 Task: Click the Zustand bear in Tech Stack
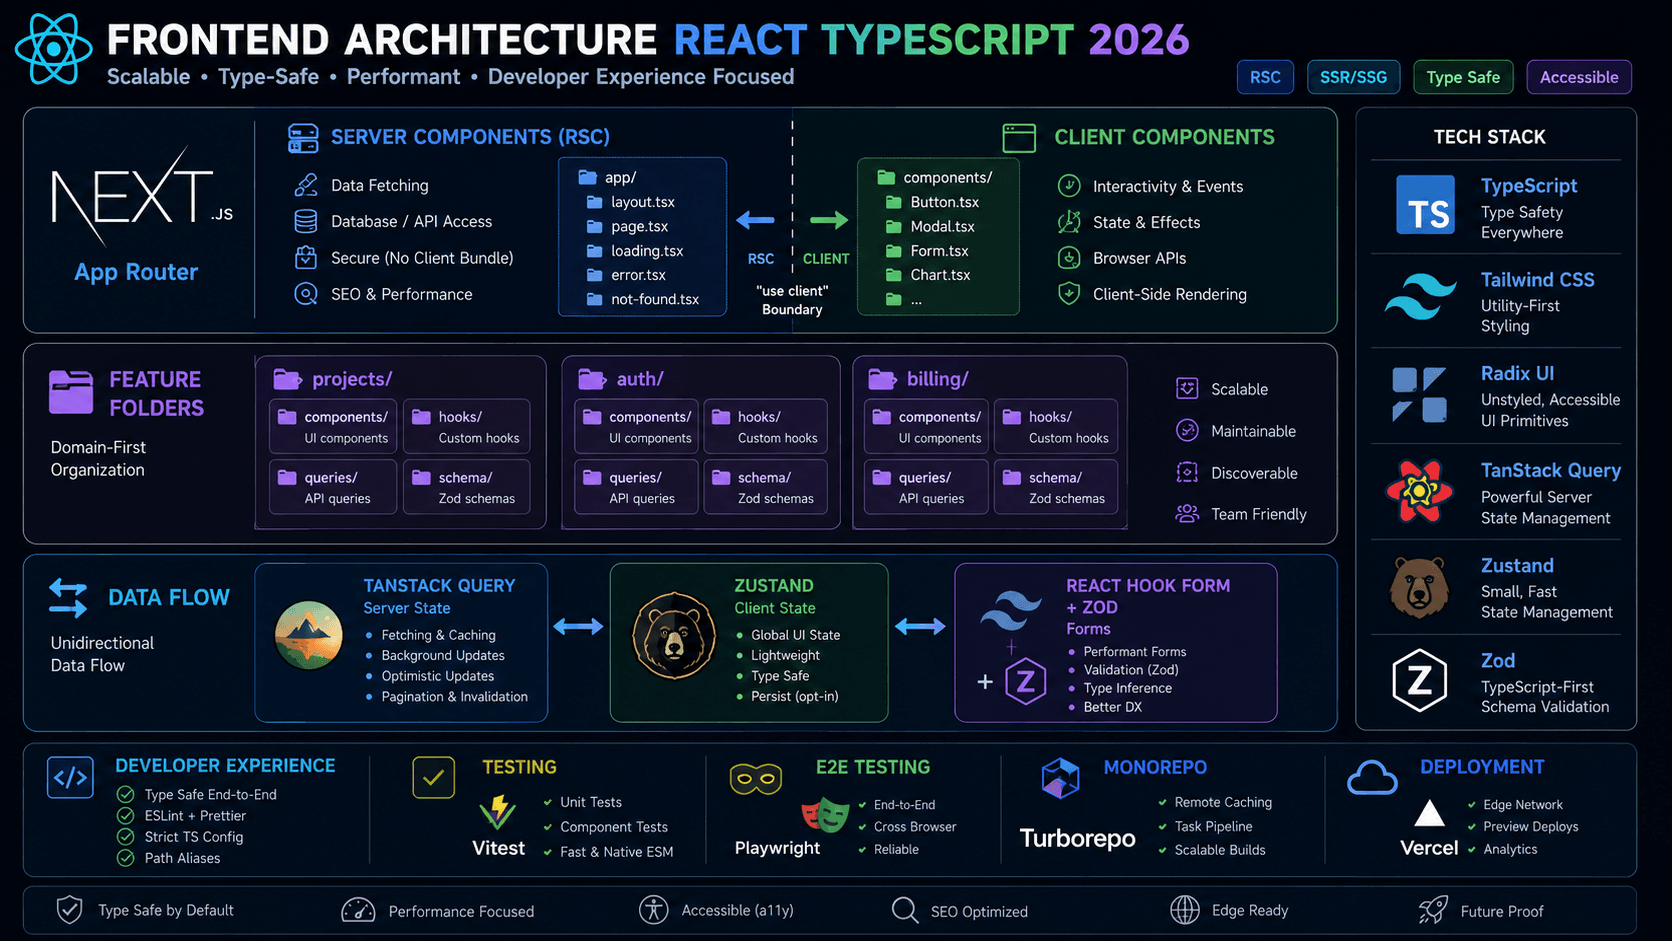pos(1419,587)
